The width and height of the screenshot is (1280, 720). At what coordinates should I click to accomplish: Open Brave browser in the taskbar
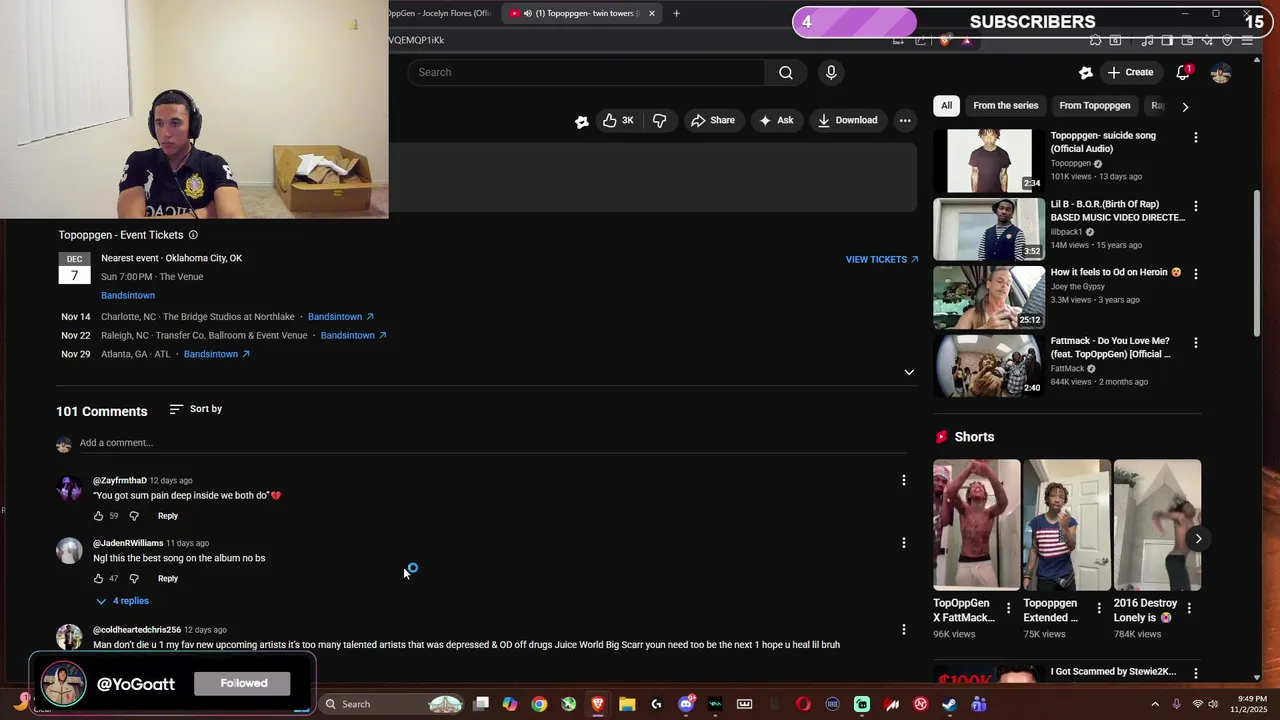(x=598, y=704)
